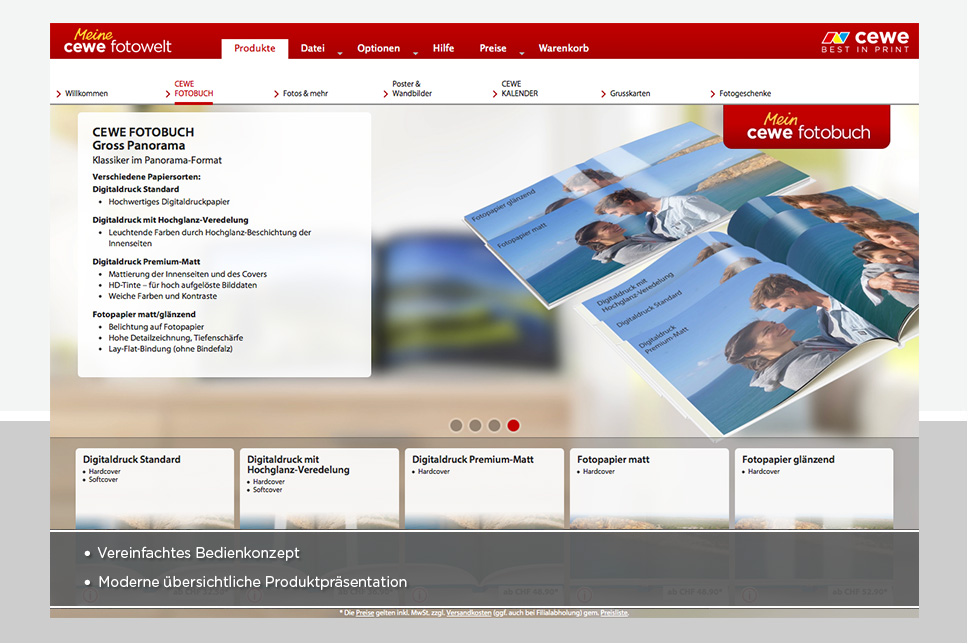Open the Versandkosten link in the footer
This screenshot has width=968, height=644.
(x=469, y=613)
